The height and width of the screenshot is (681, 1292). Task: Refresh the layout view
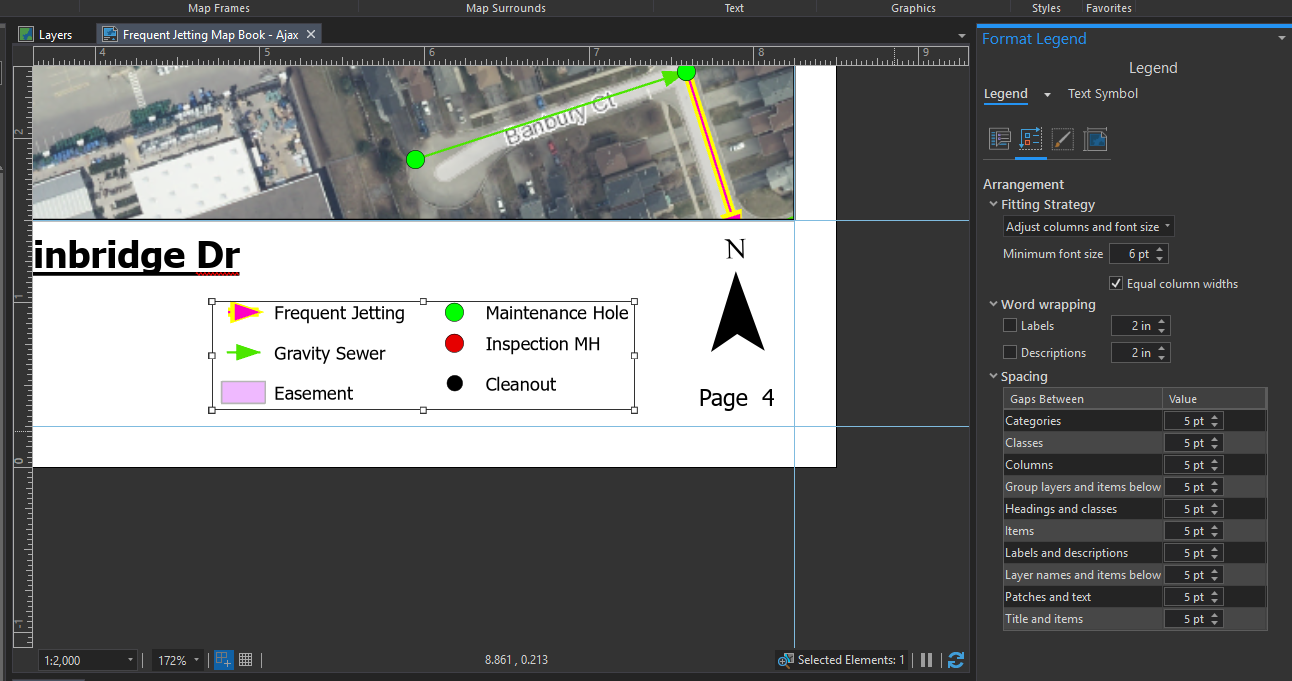[956, 660]
